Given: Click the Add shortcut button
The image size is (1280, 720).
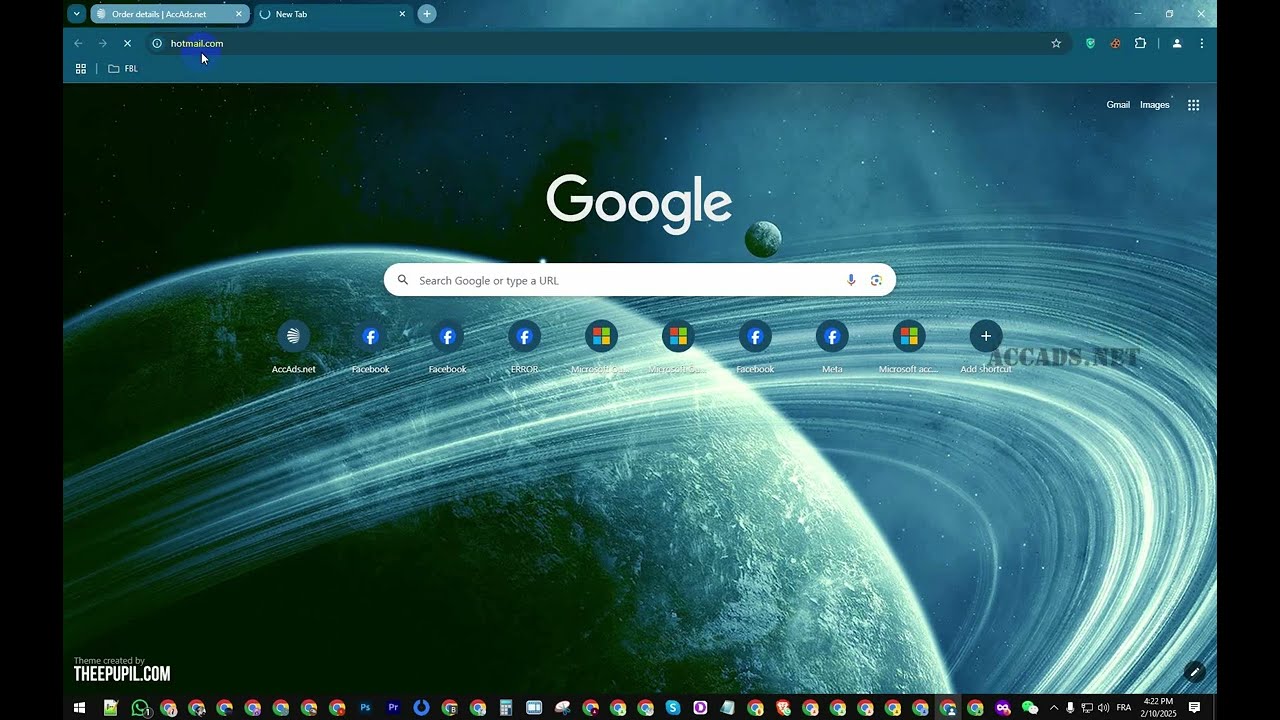Looking at the screenshot, I should point(985,337).
